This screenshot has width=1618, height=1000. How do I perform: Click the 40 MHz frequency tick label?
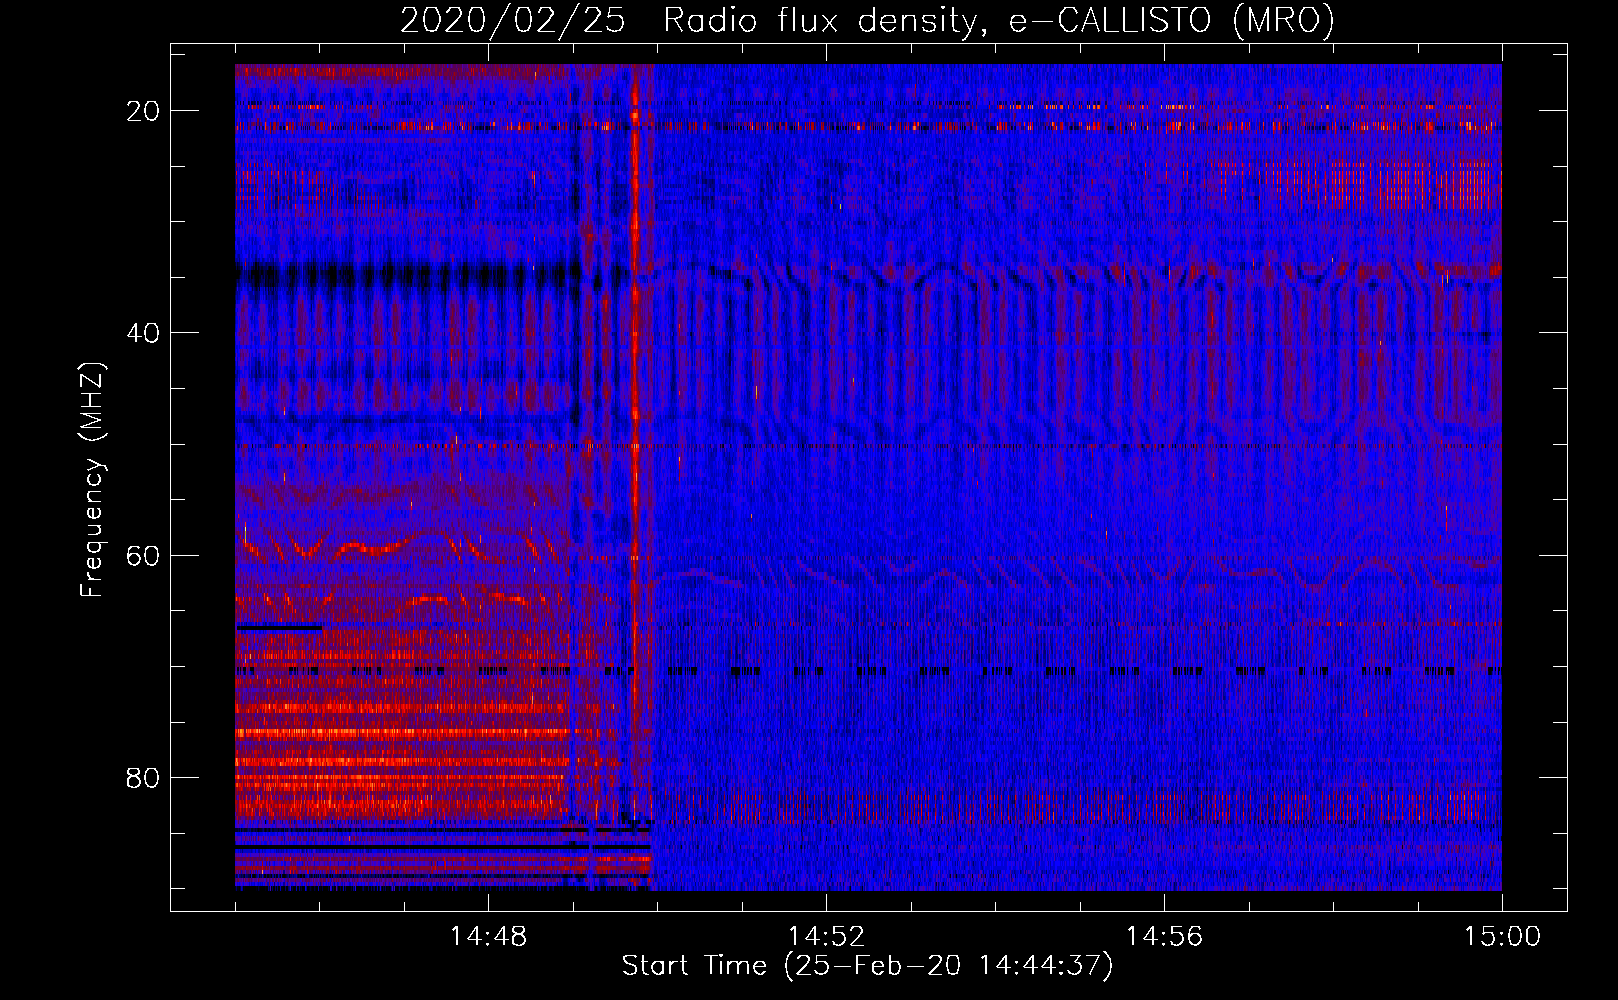point(144,333)
